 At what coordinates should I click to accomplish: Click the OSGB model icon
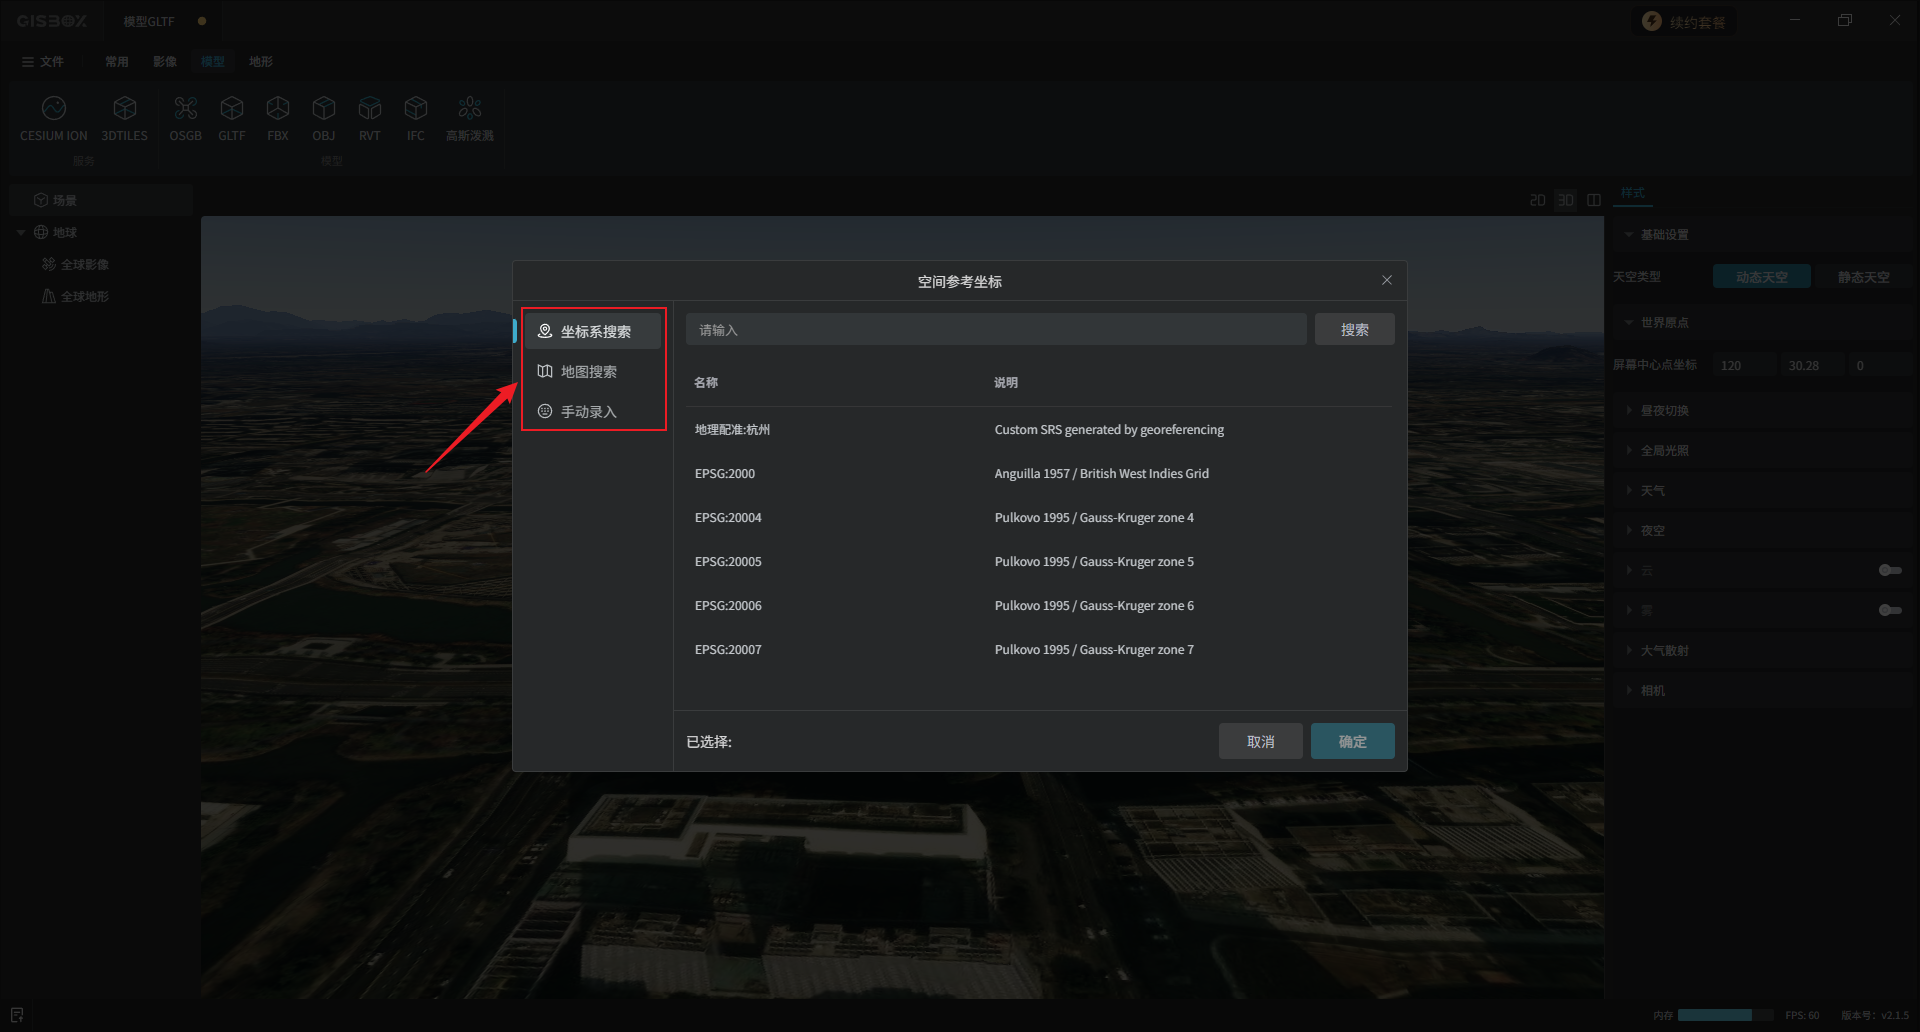[185, 109]
